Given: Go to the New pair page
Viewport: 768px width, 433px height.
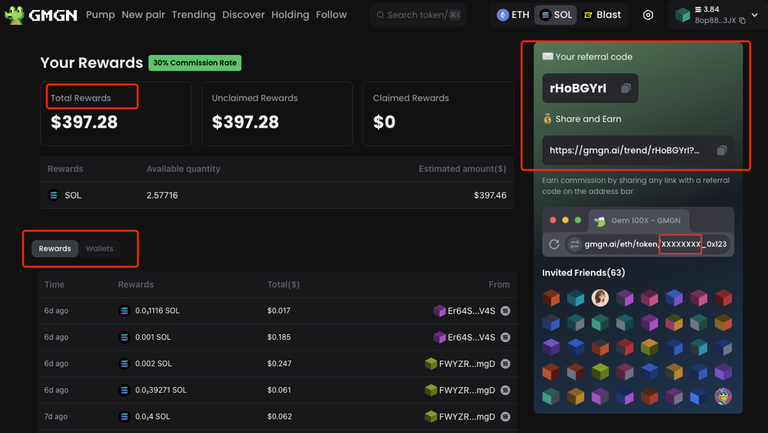Looking at the screenshot, I should click(x=144, y=15).
